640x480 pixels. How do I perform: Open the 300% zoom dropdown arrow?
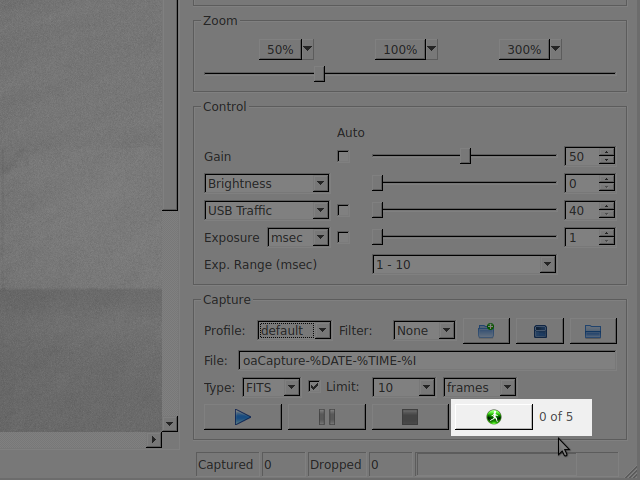pos(556,49)
